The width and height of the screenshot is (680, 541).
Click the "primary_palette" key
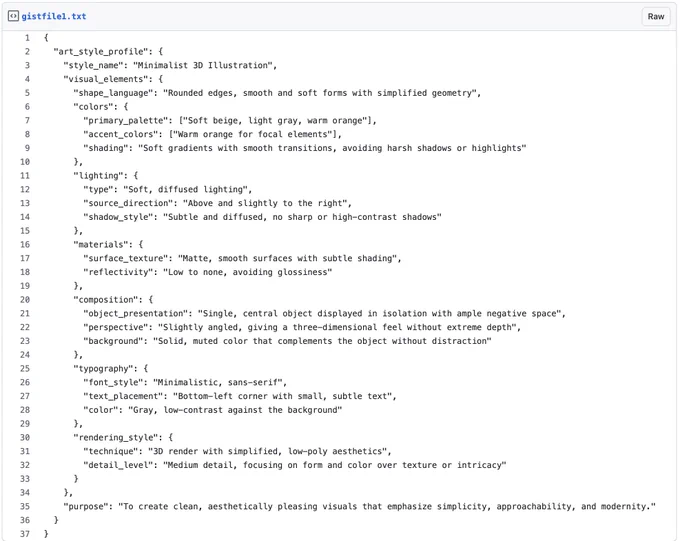coord(126,121)
